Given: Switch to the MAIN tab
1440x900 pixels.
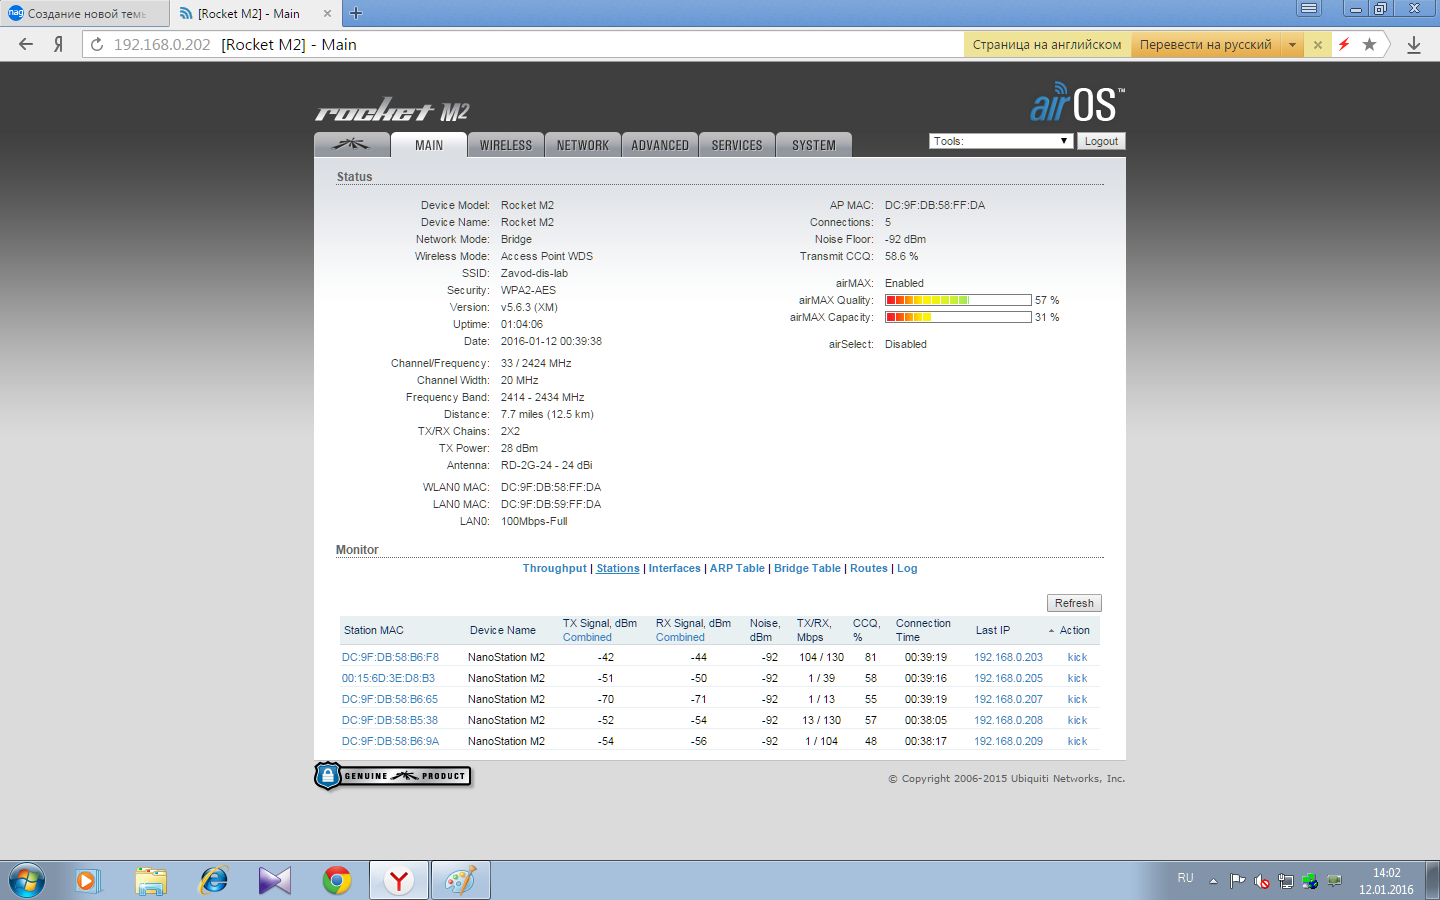Looking at the screenshot, I should coord(429,145).
